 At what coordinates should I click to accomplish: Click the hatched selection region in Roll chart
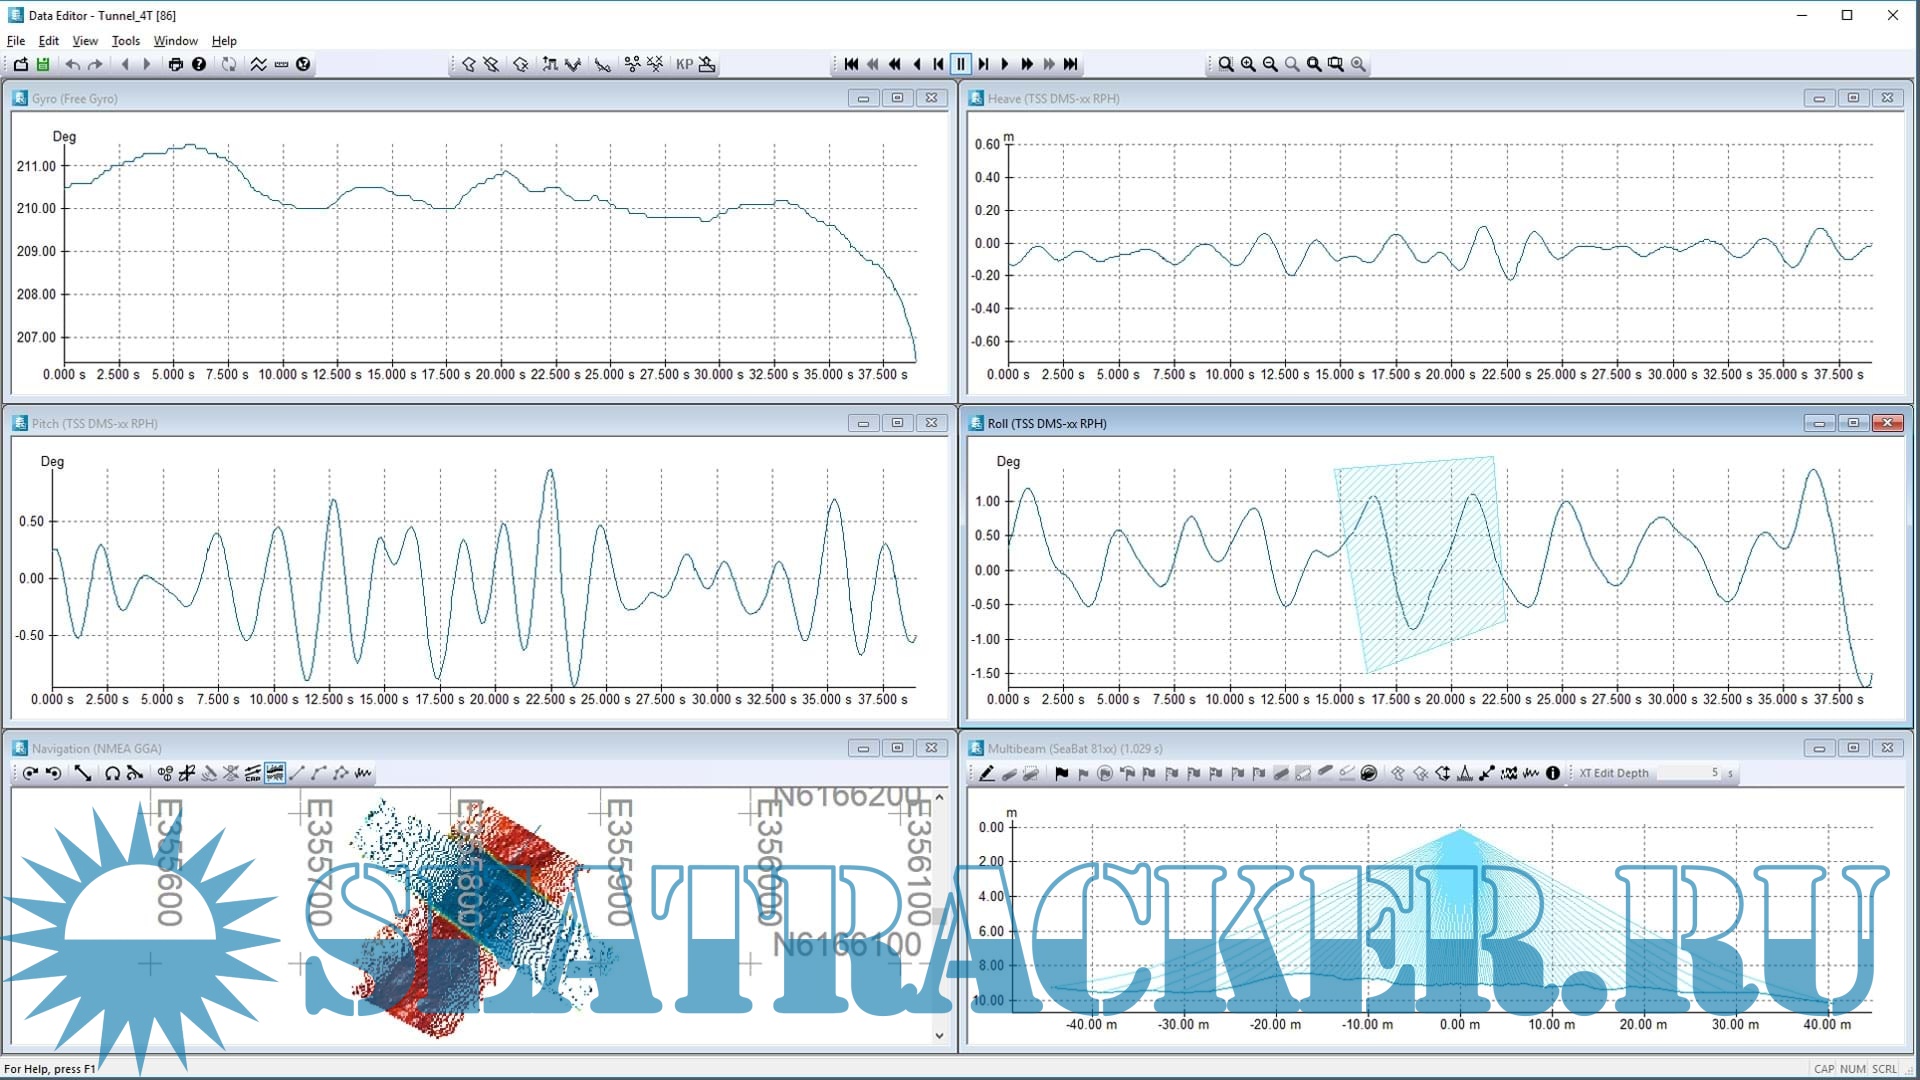pos(1420,560)
